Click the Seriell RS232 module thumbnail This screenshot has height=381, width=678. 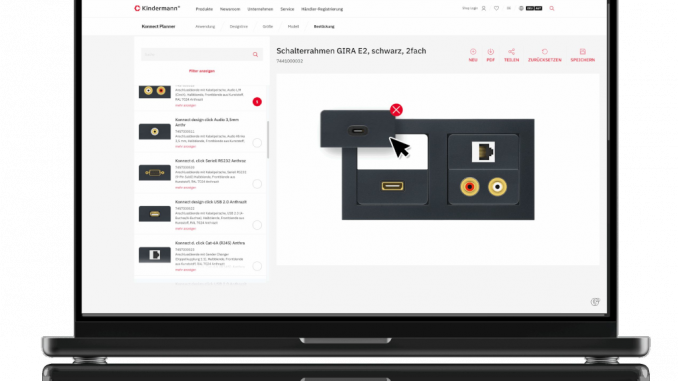pyautogui.click(x=154, y=173)
